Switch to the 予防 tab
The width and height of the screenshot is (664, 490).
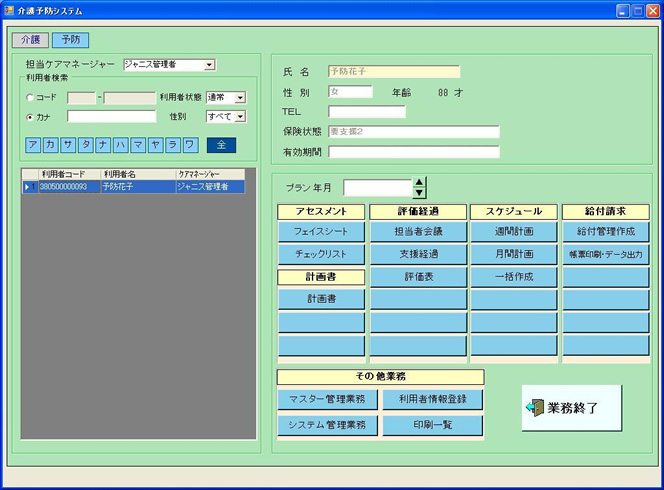[70, 40]
